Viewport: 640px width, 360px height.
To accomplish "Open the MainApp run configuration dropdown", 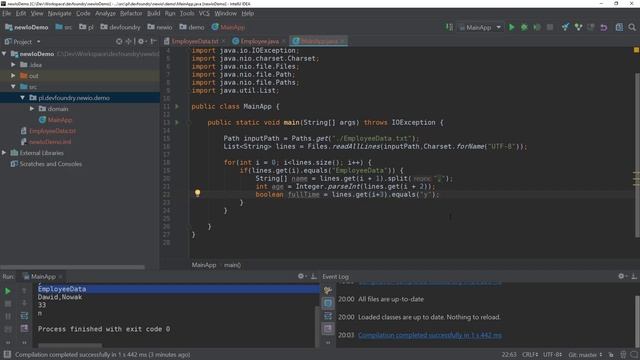I will click(x=480, y=27).
